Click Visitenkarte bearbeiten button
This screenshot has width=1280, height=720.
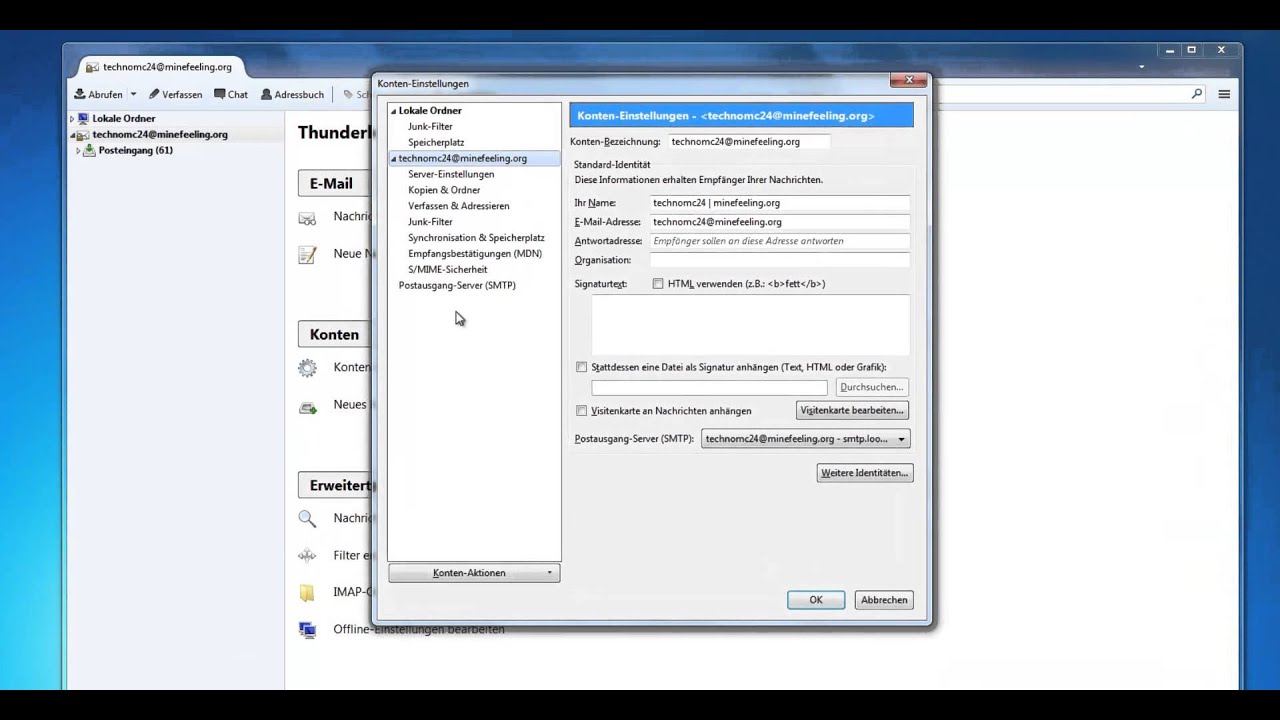tap(852, 411)
